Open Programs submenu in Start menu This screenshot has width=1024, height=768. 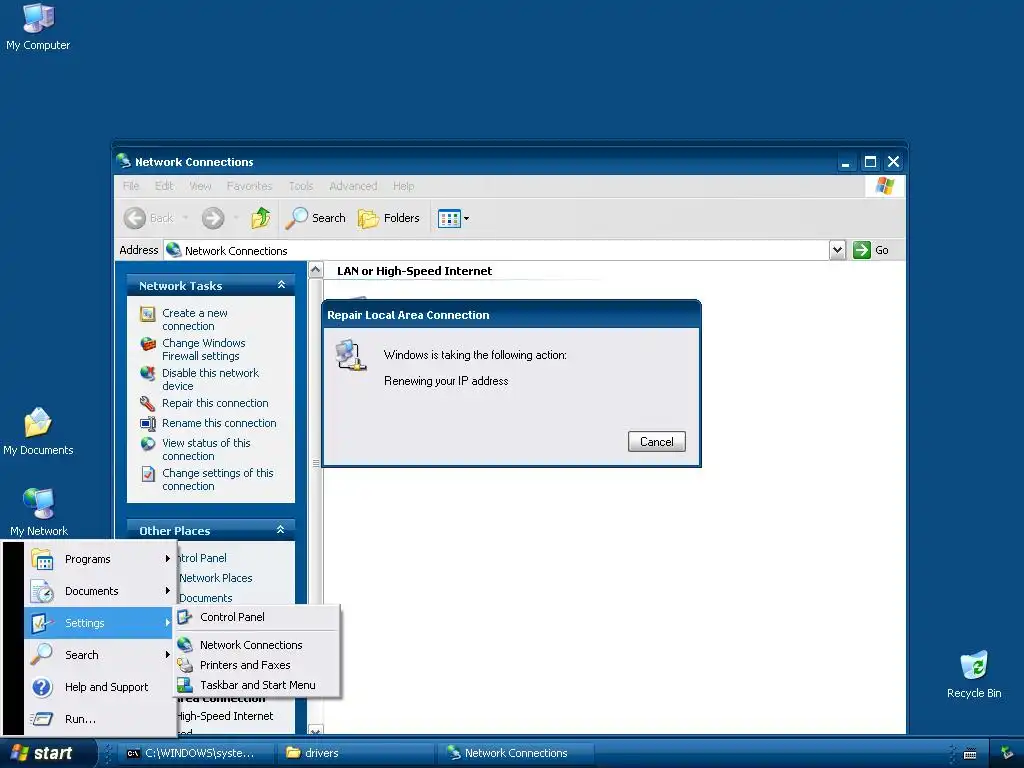point(100,559)
